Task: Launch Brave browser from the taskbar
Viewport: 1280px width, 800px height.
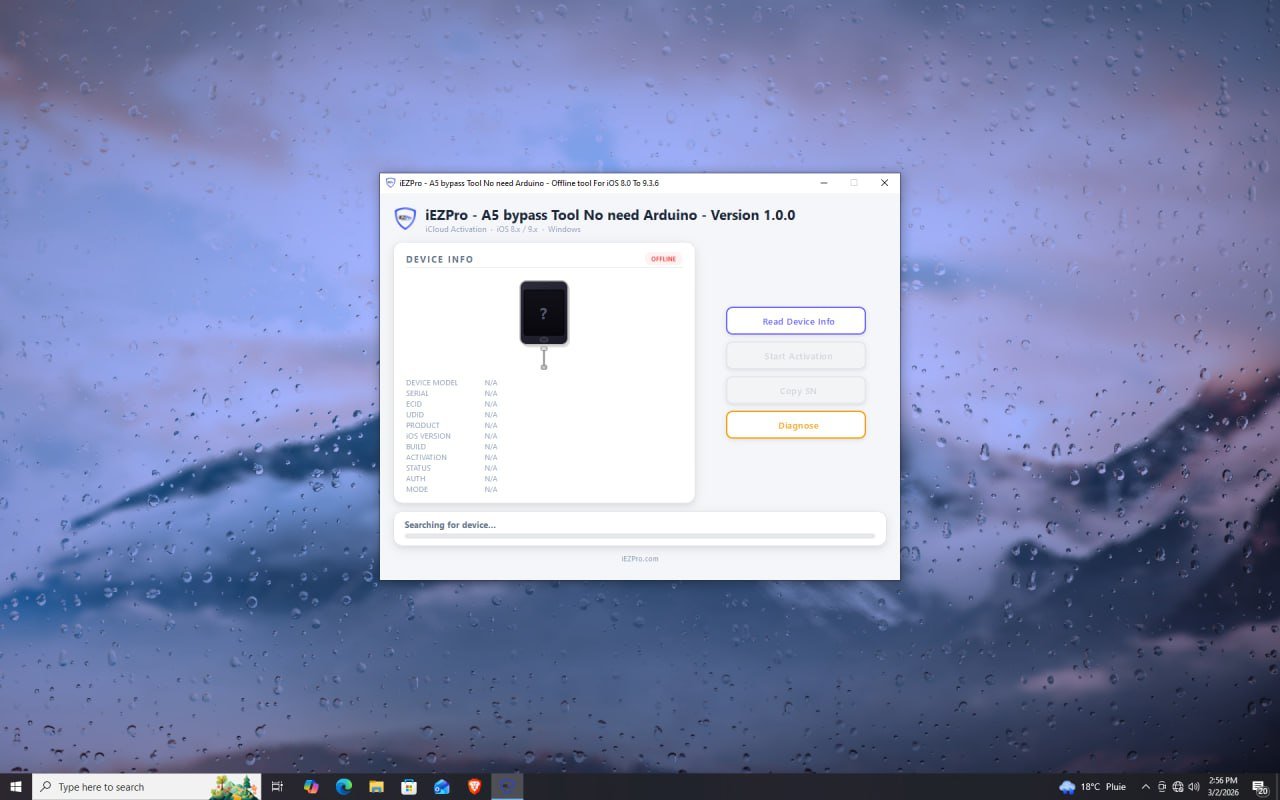Action: point(475,786)
